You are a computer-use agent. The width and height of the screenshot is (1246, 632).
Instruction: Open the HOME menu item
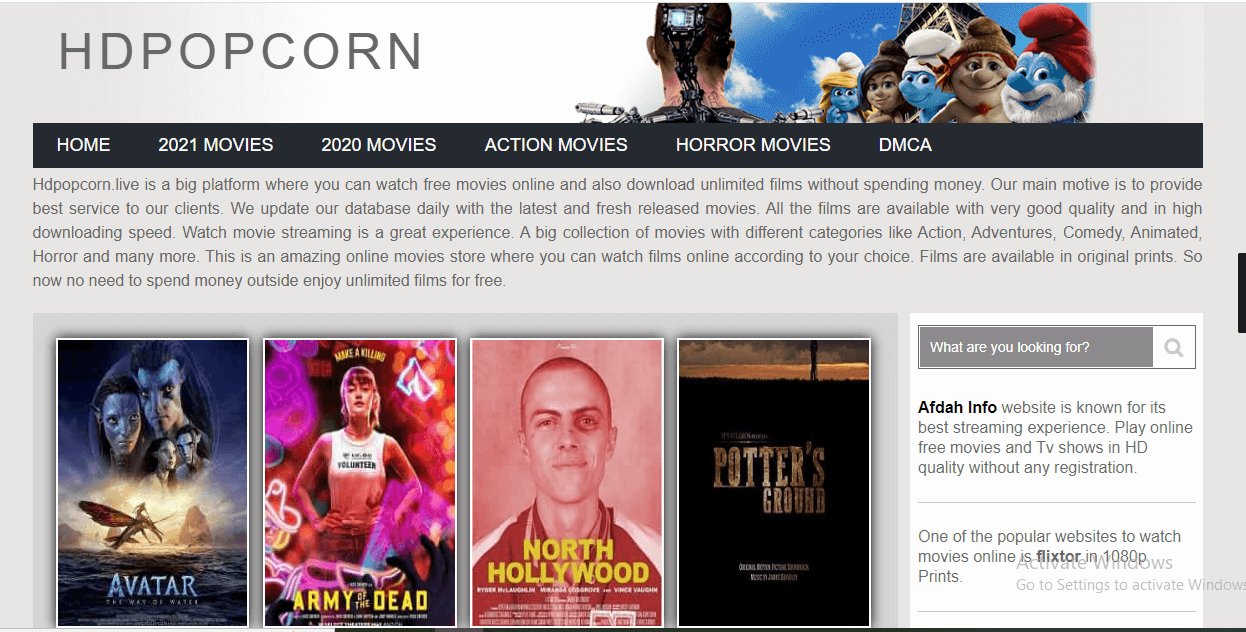[x=83, y=145]
